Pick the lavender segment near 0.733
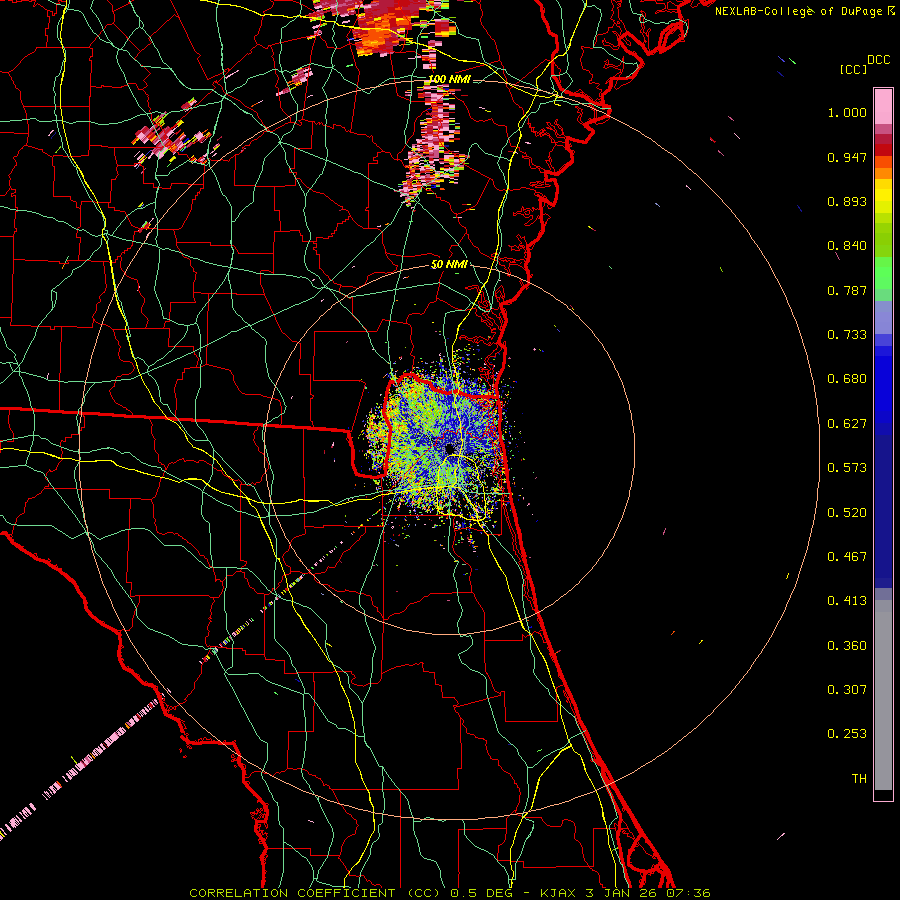This screenshot has height=900, width=900. point(883,317)
